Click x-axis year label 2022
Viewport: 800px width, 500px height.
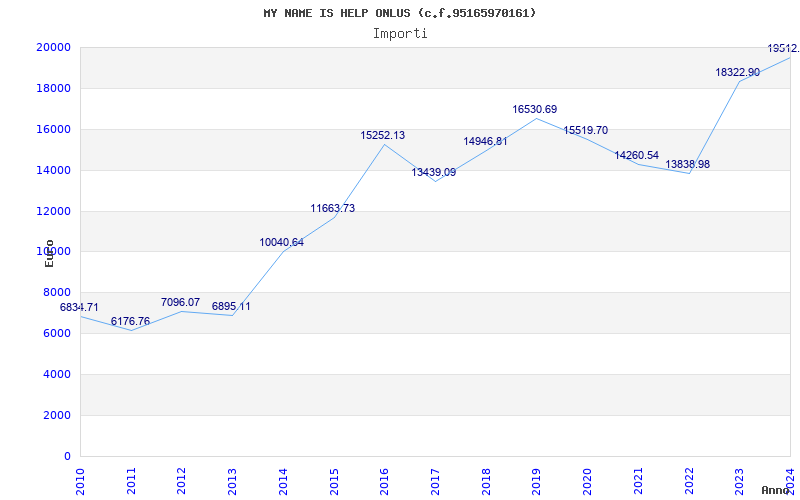(x=689, y=482)
